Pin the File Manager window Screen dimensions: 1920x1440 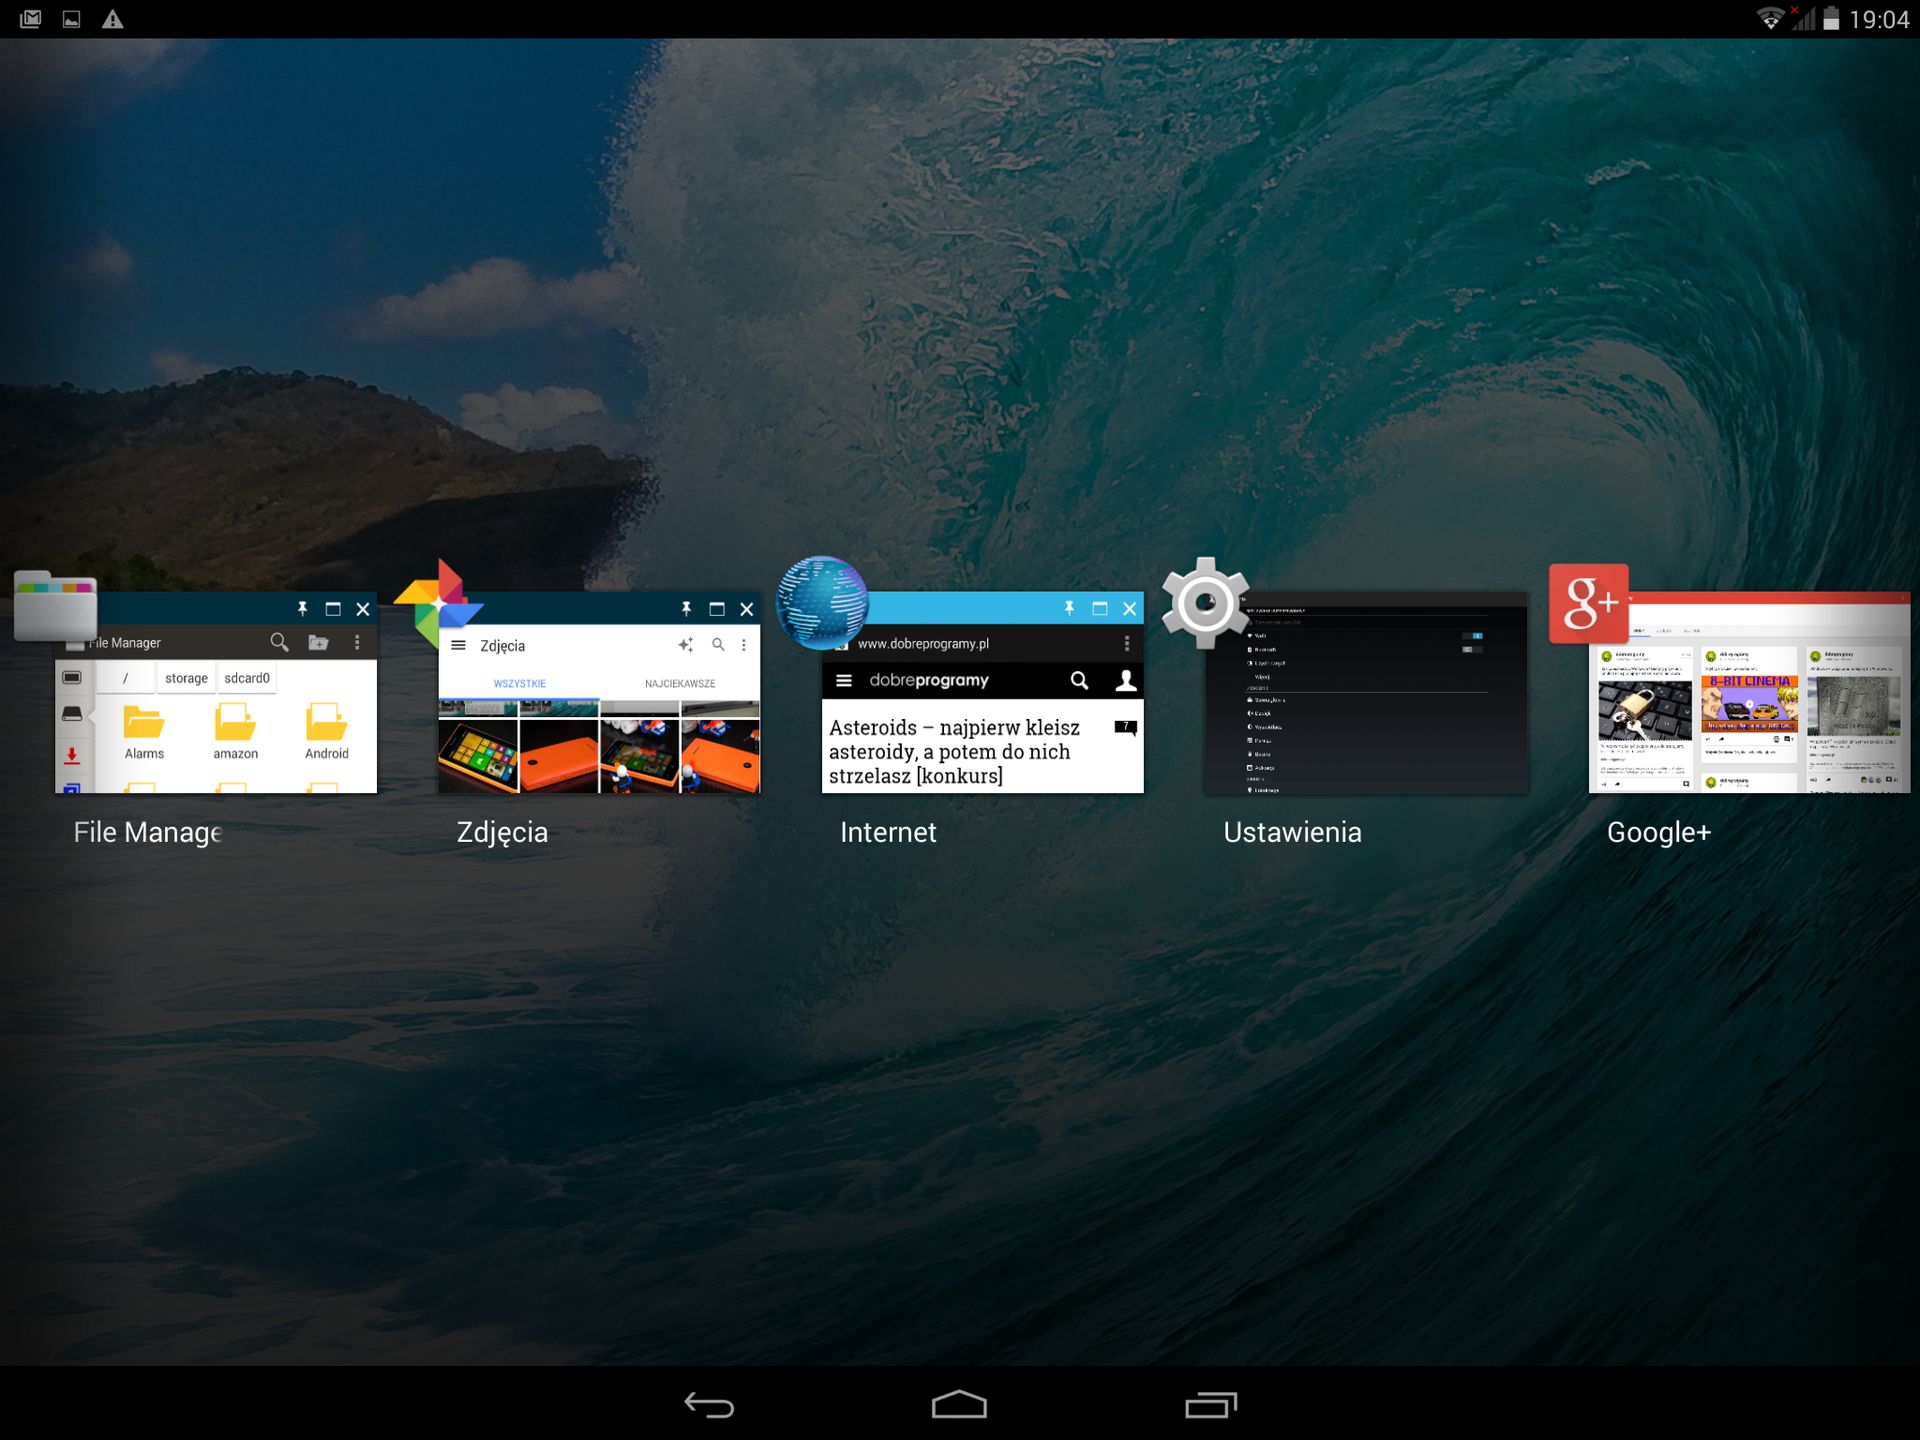302,609
